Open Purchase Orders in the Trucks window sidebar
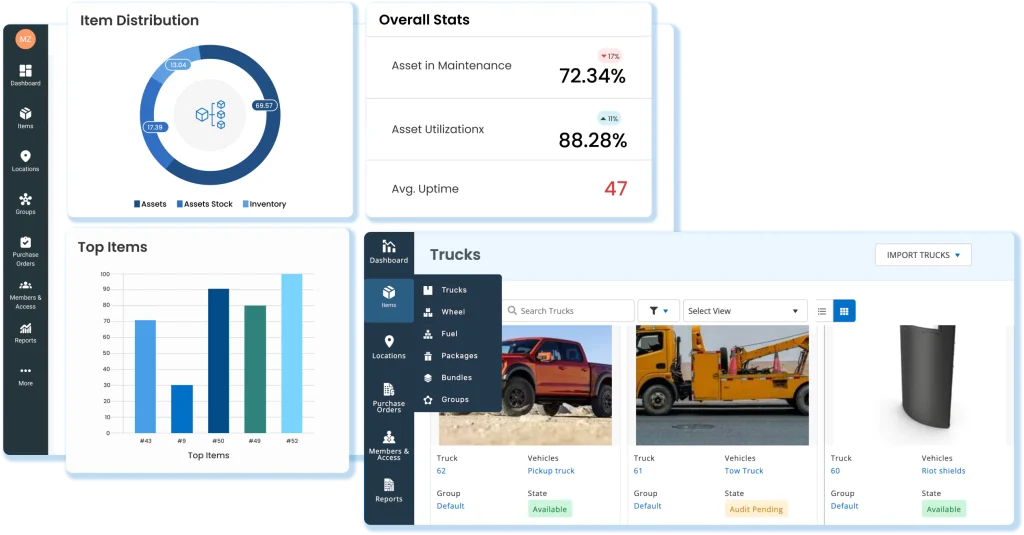Image resolution: width=1024 pixels, height=535 pixels. tap(389, 398)
